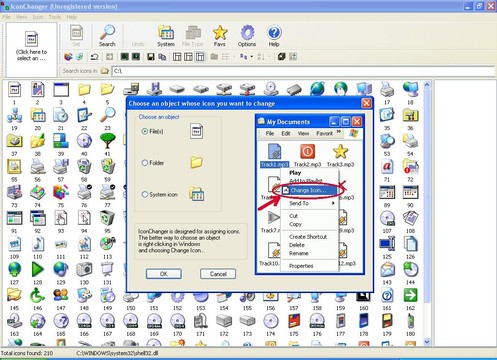Image resolution: width=497 pixels, height=360 pixels.
Task: Select icon 5, the open yellow folder
Action: coord(107,90)
